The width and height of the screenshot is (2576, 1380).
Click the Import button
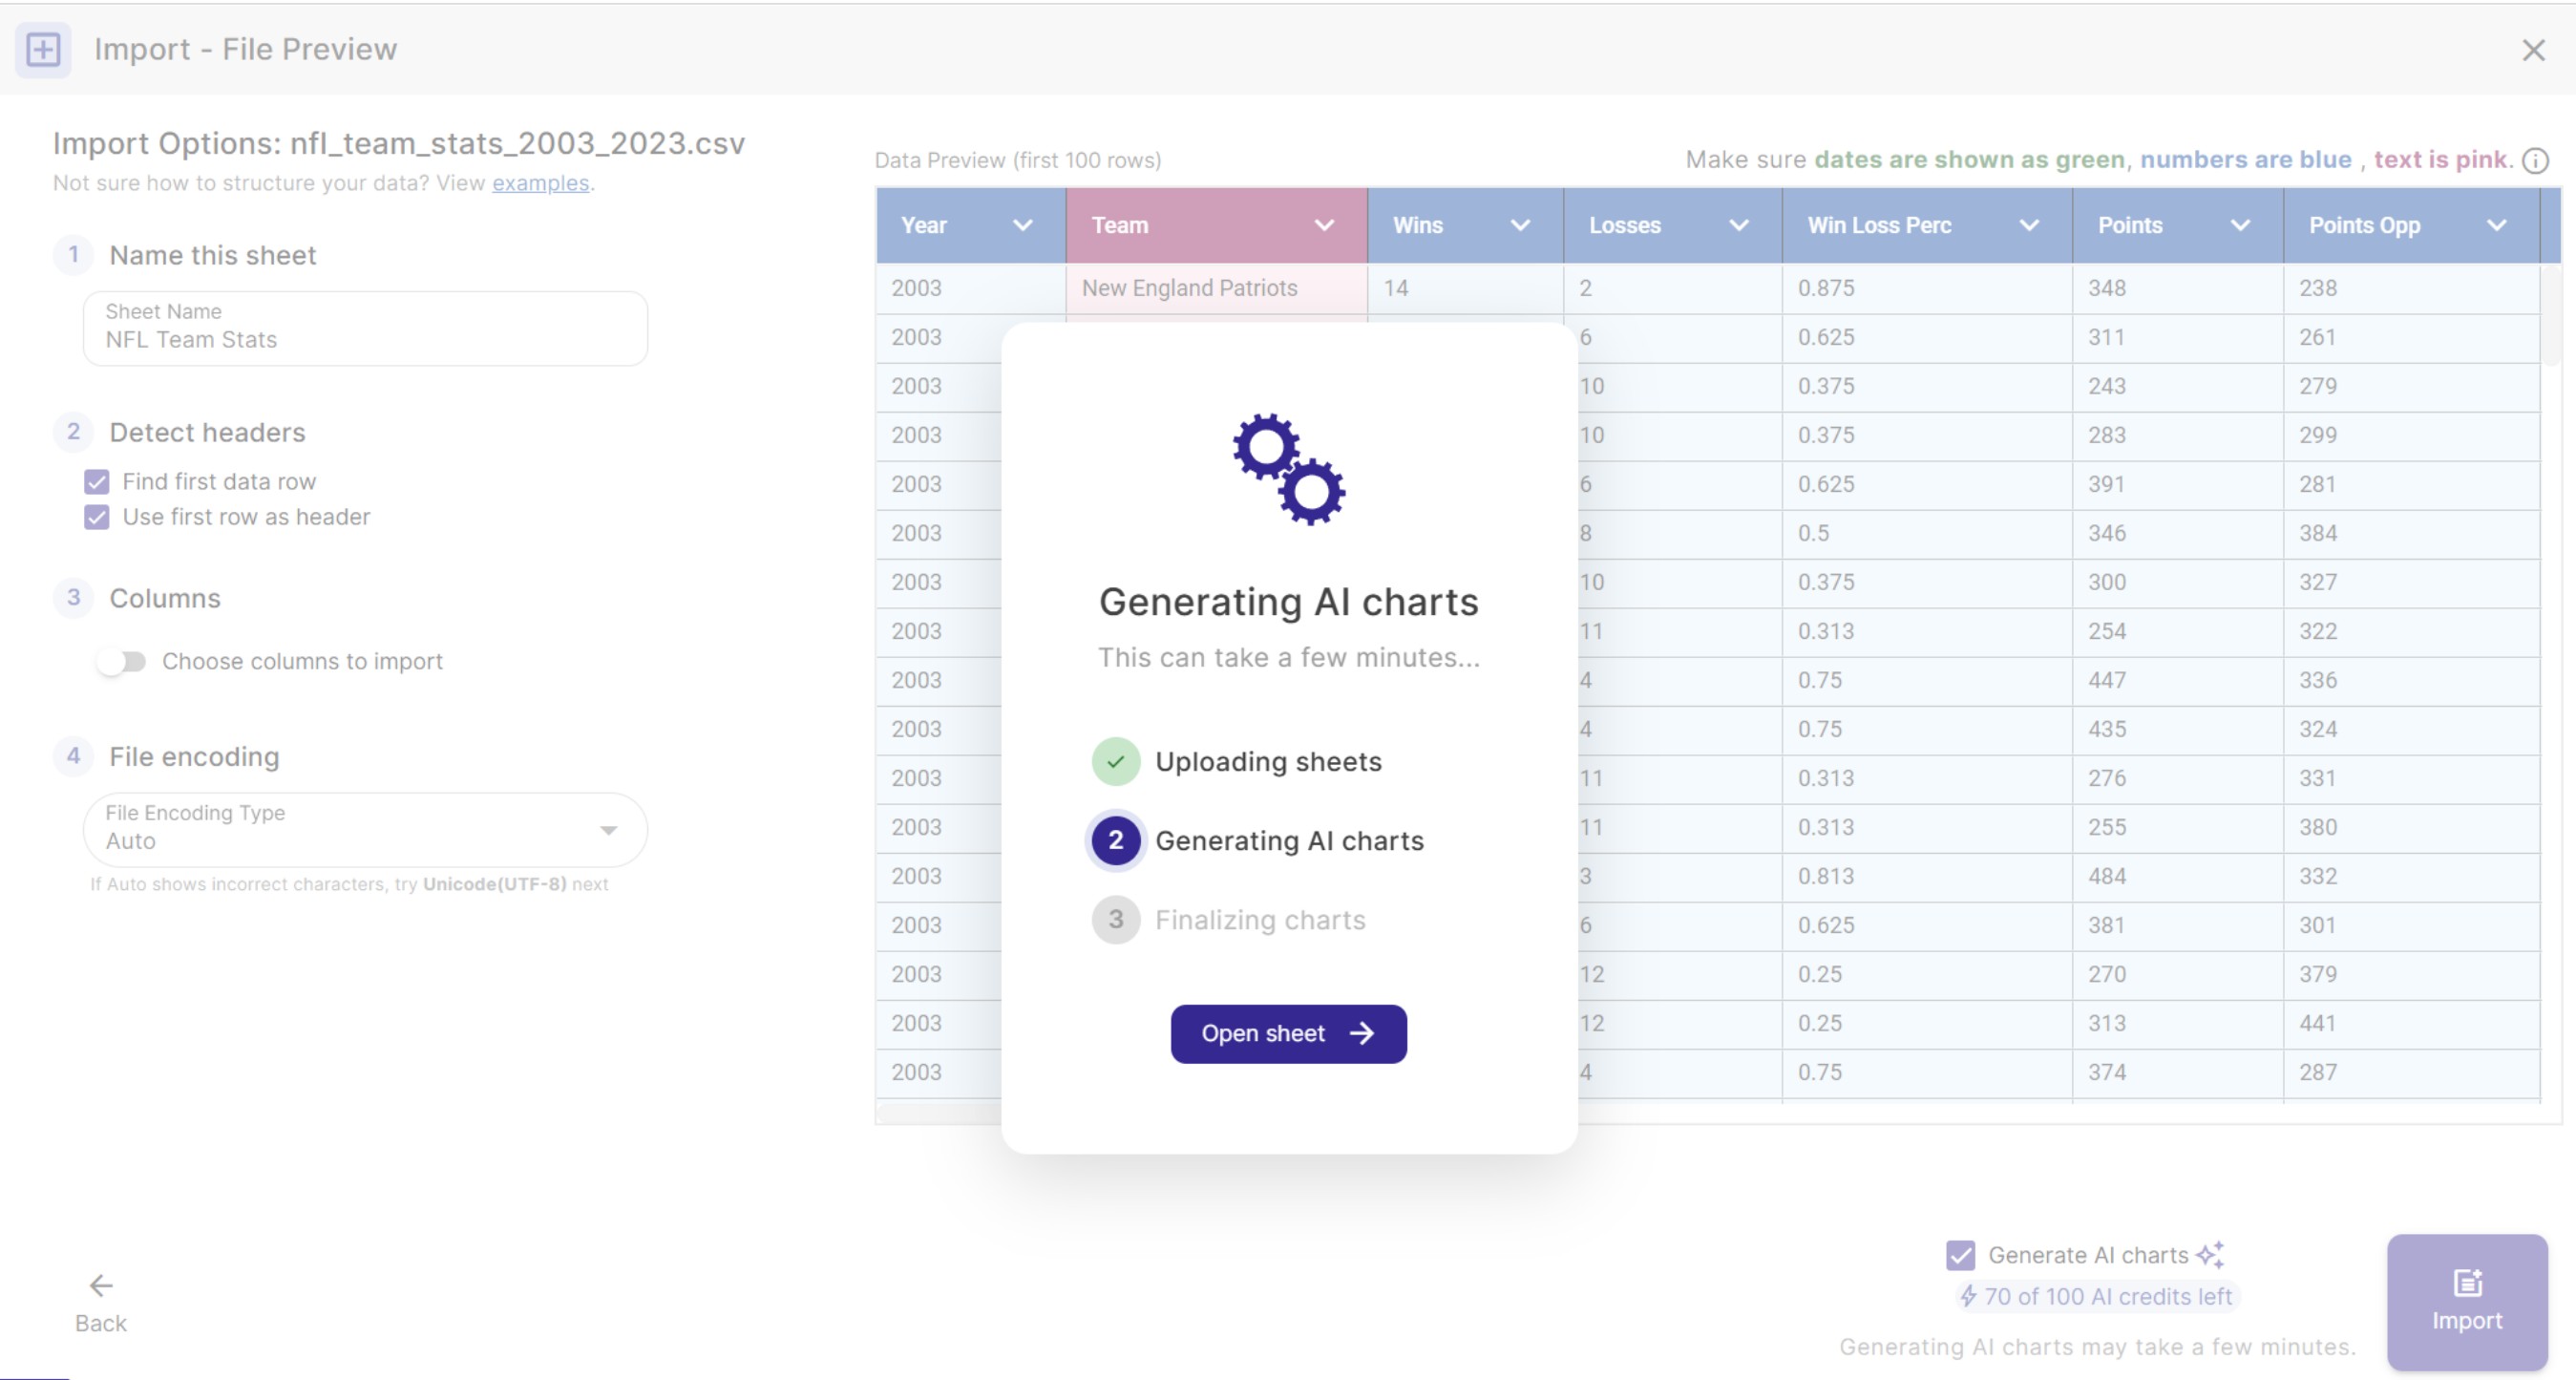pyautogui.click(x=2467, y=1301)
